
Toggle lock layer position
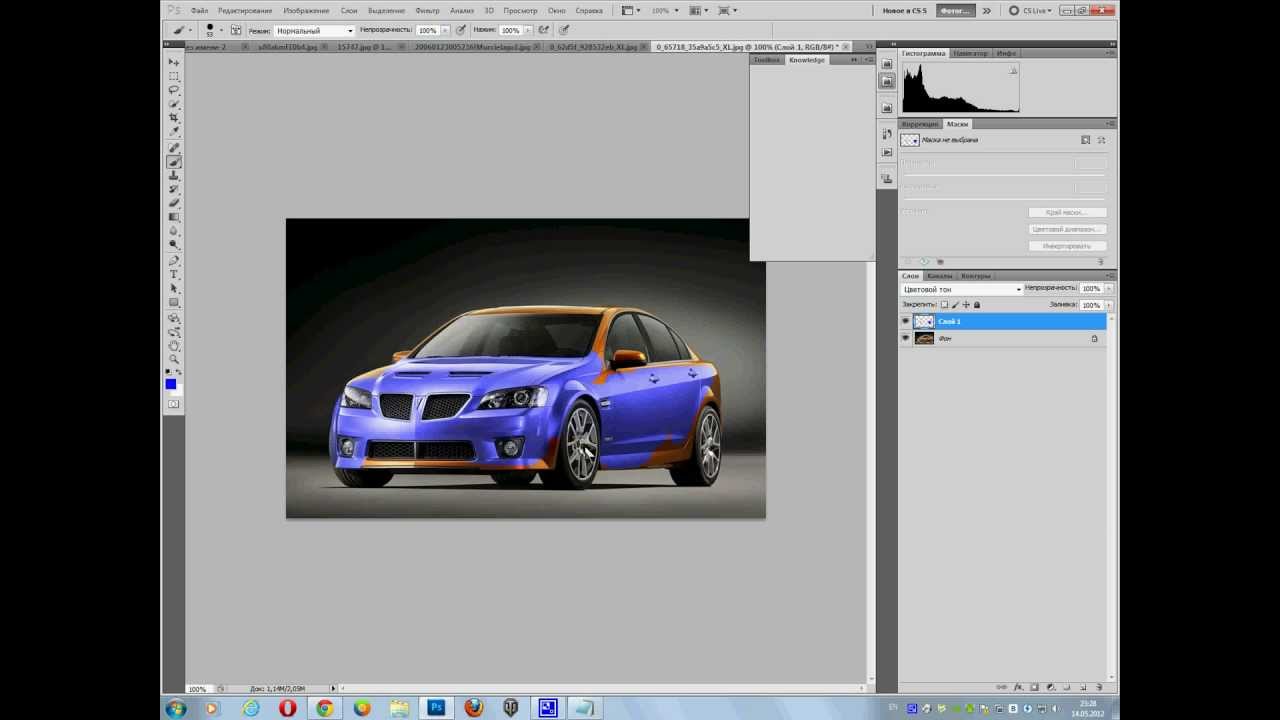click(966, 305)
